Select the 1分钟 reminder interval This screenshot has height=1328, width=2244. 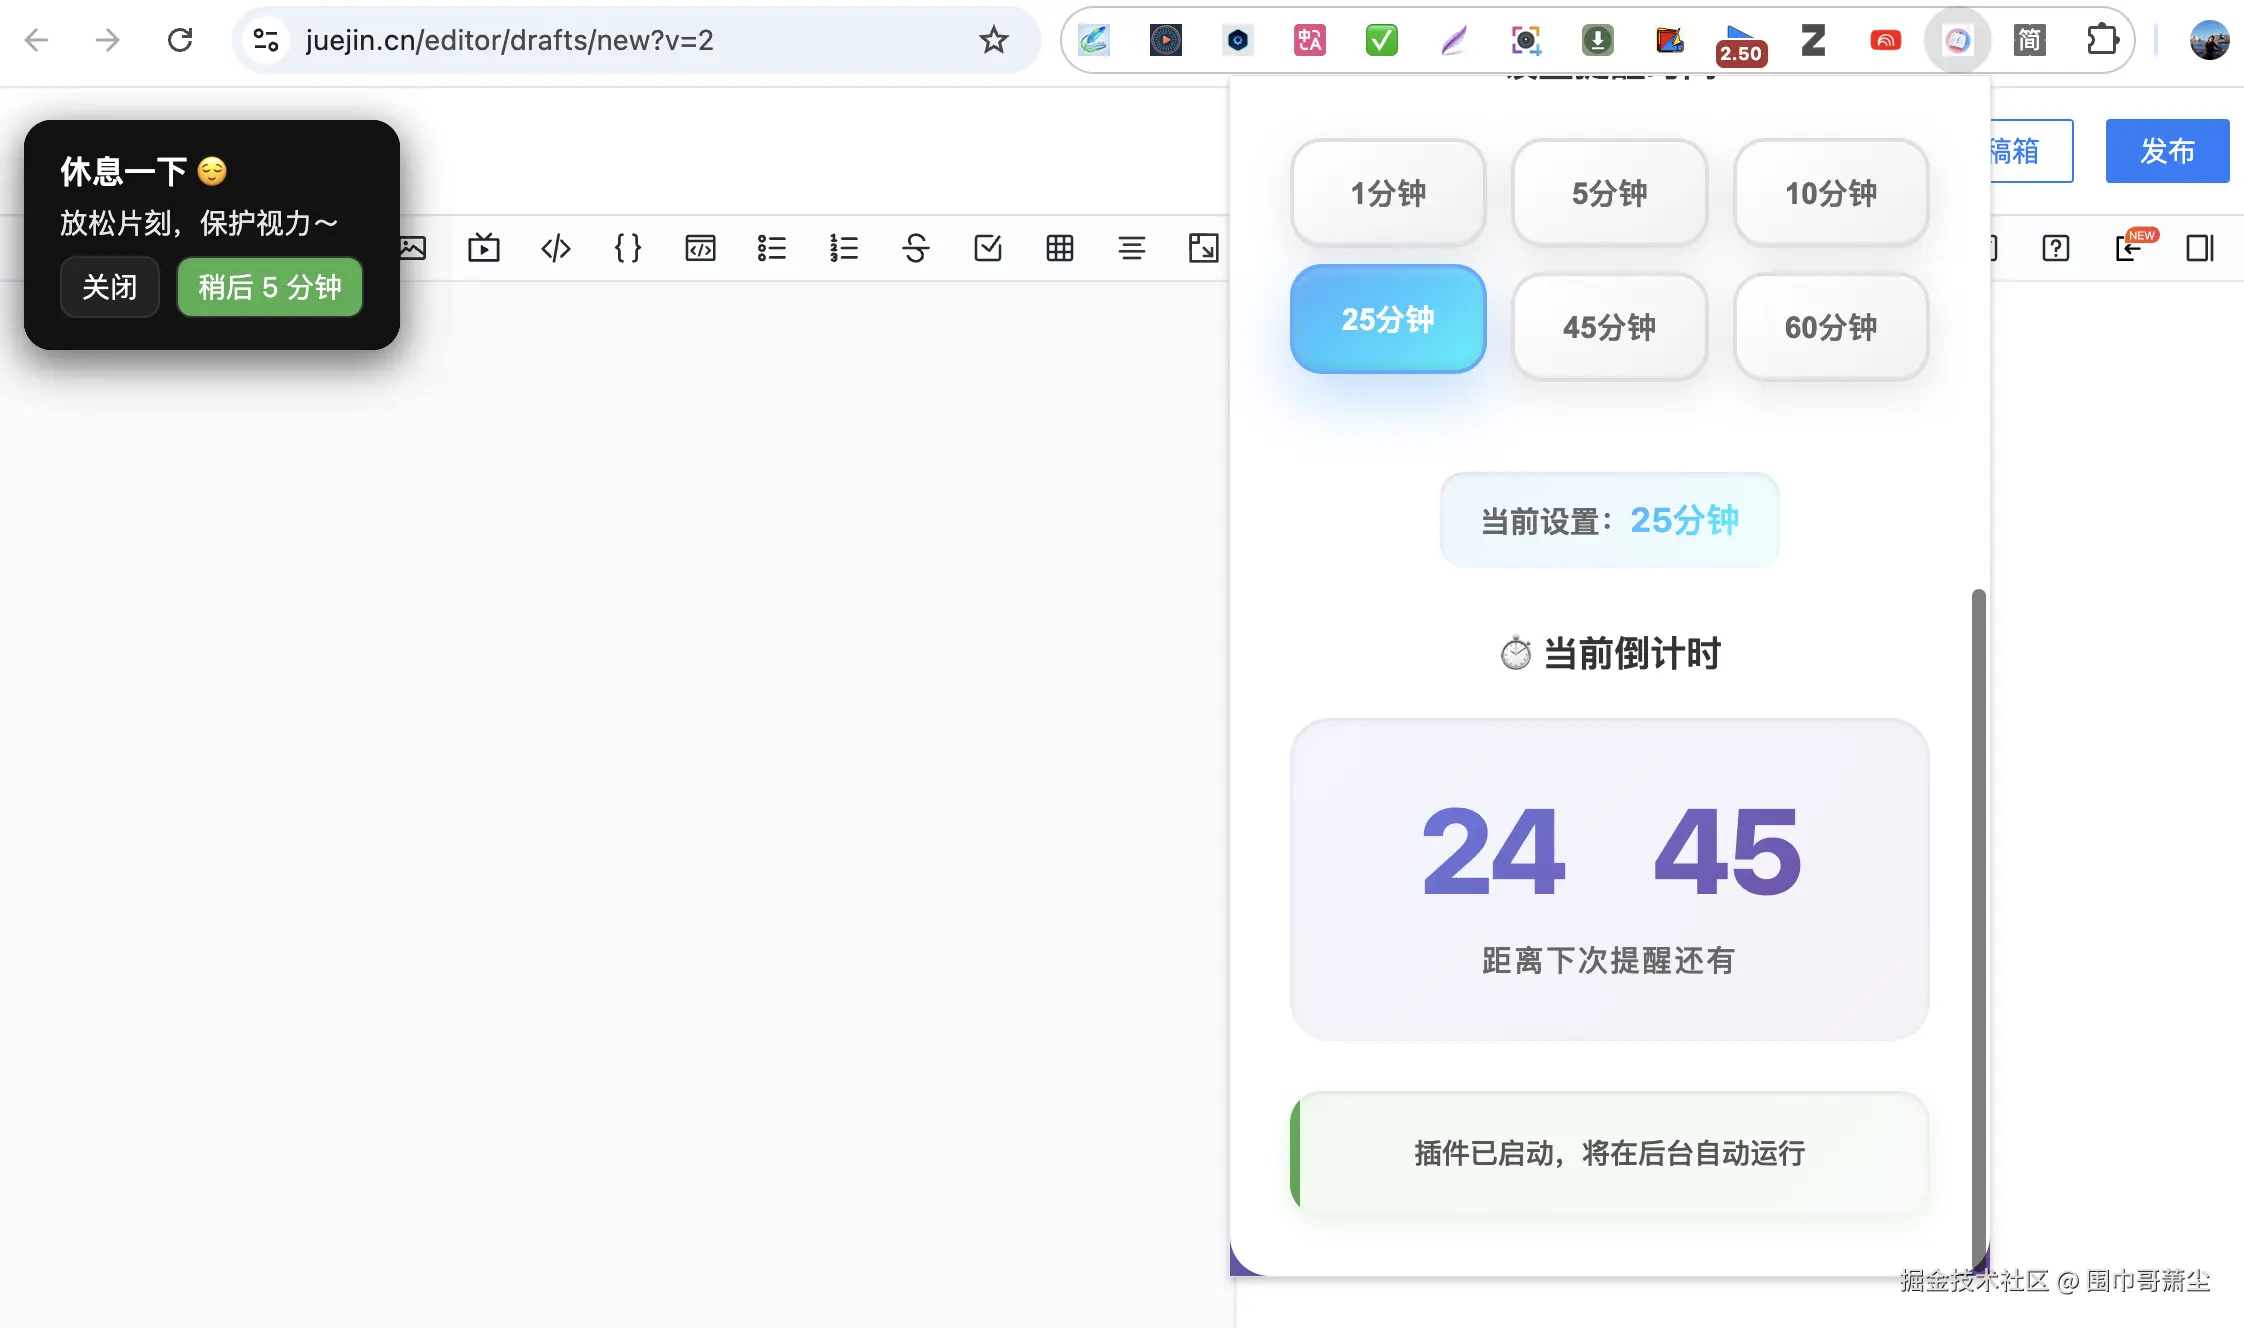[x=1388, y=193]
